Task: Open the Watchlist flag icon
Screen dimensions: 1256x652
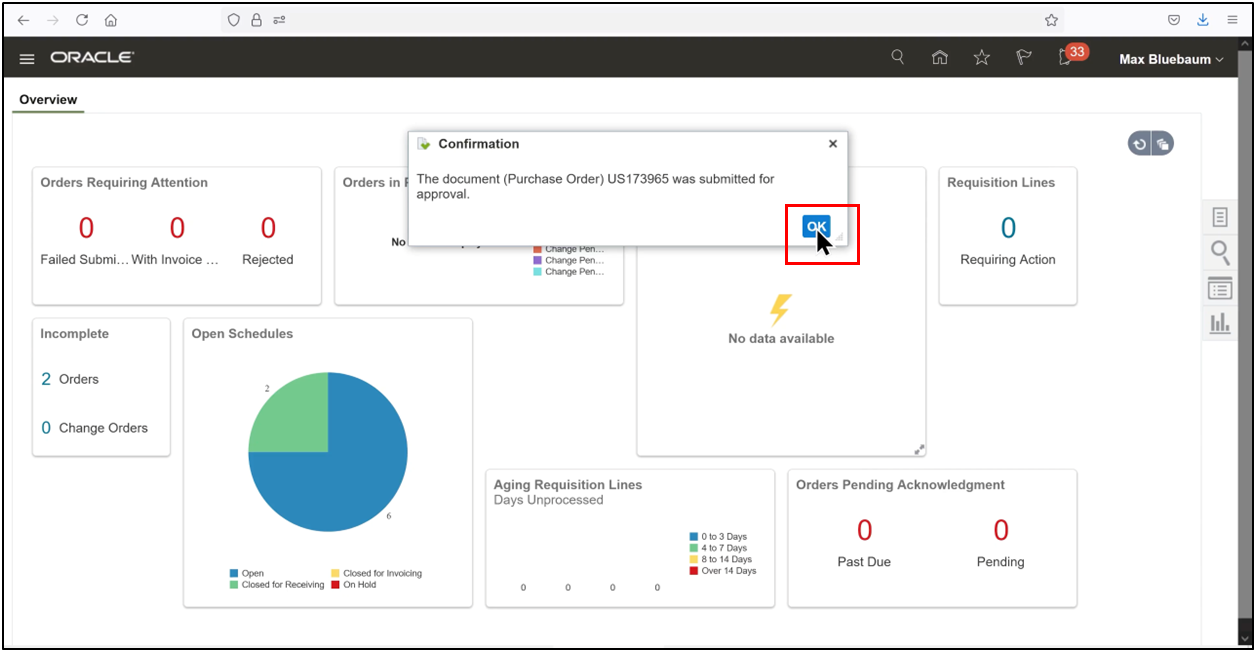Action: 1023,57
